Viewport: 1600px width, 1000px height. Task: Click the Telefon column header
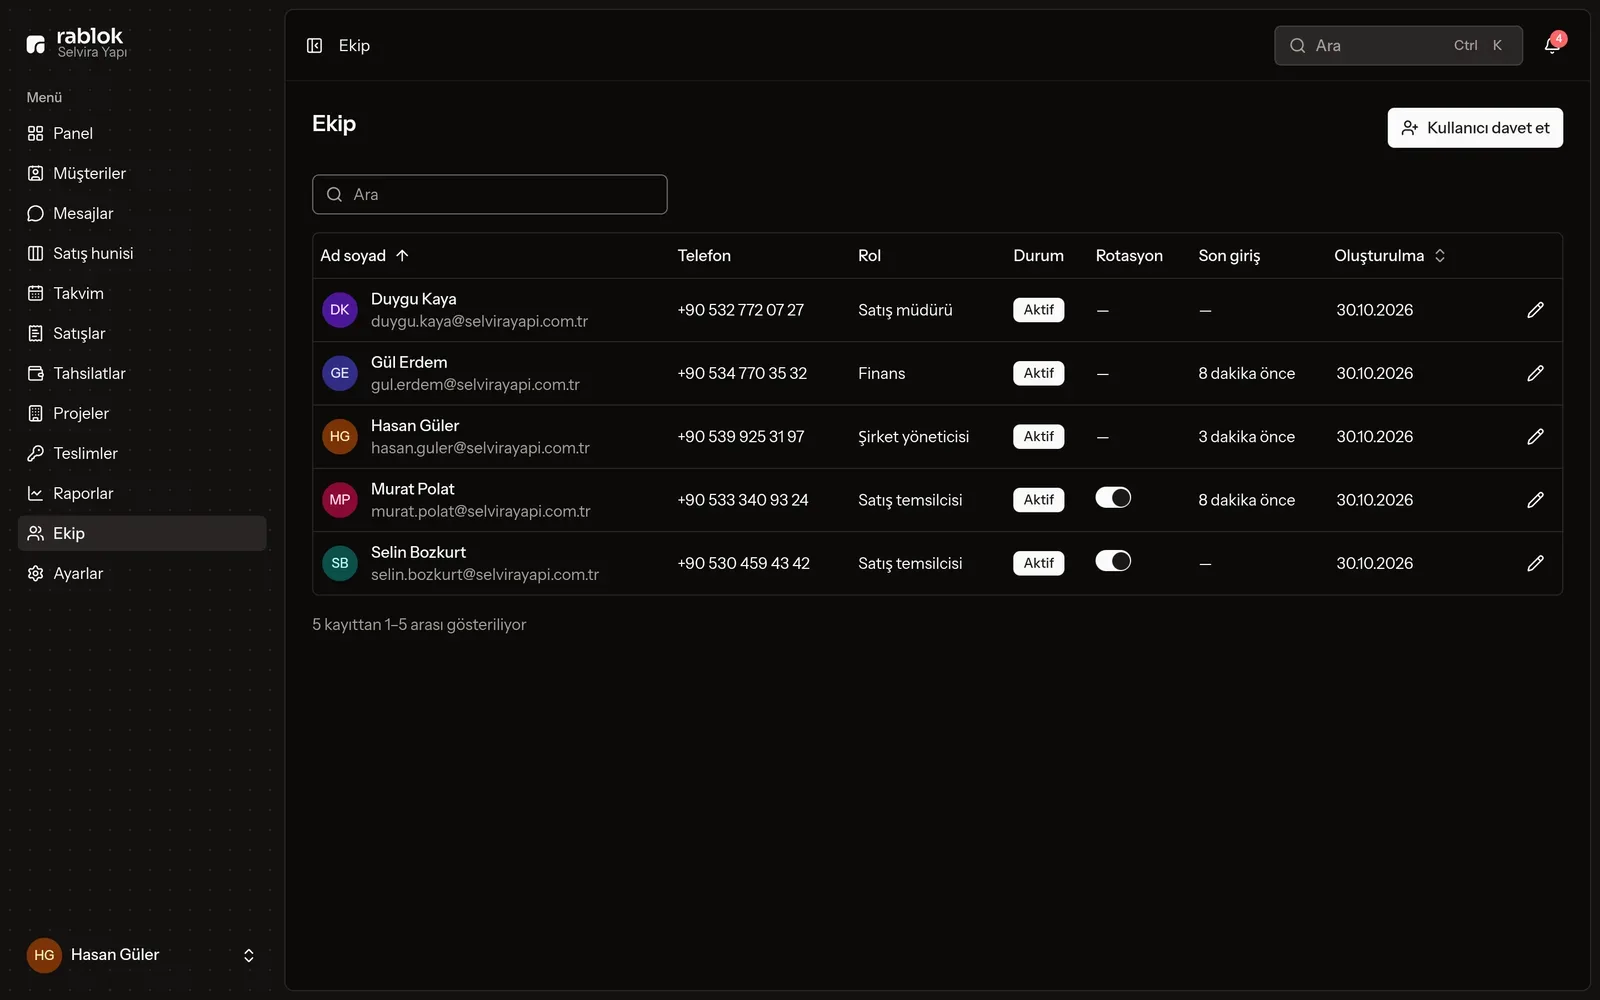point(704,256)
